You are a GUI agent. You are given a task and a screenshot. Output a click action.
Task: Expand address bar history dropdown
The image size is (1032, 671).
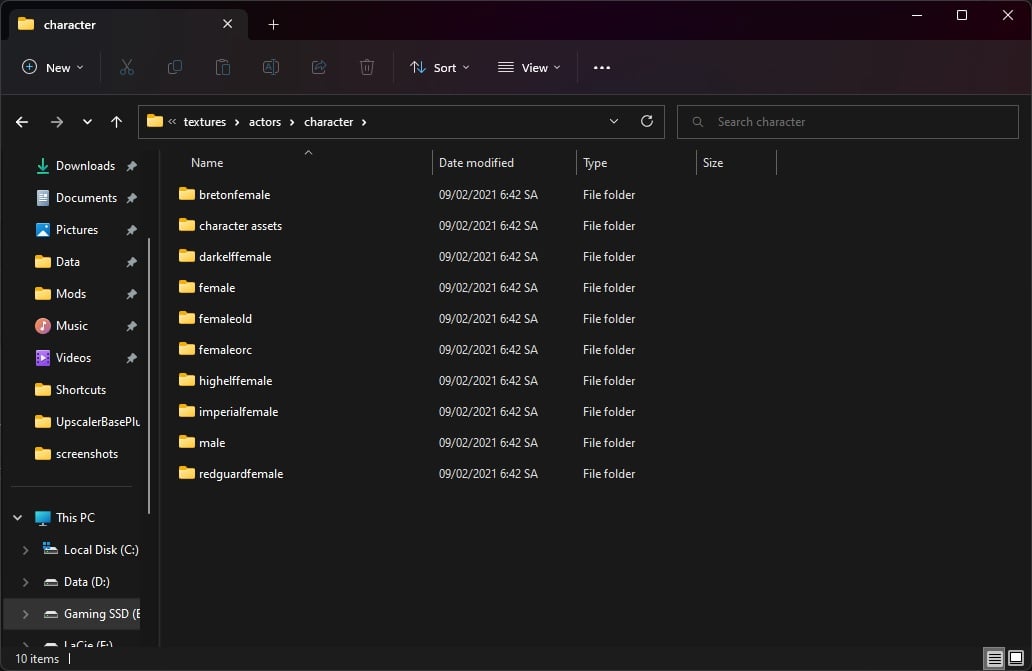(x=613, y=121)
